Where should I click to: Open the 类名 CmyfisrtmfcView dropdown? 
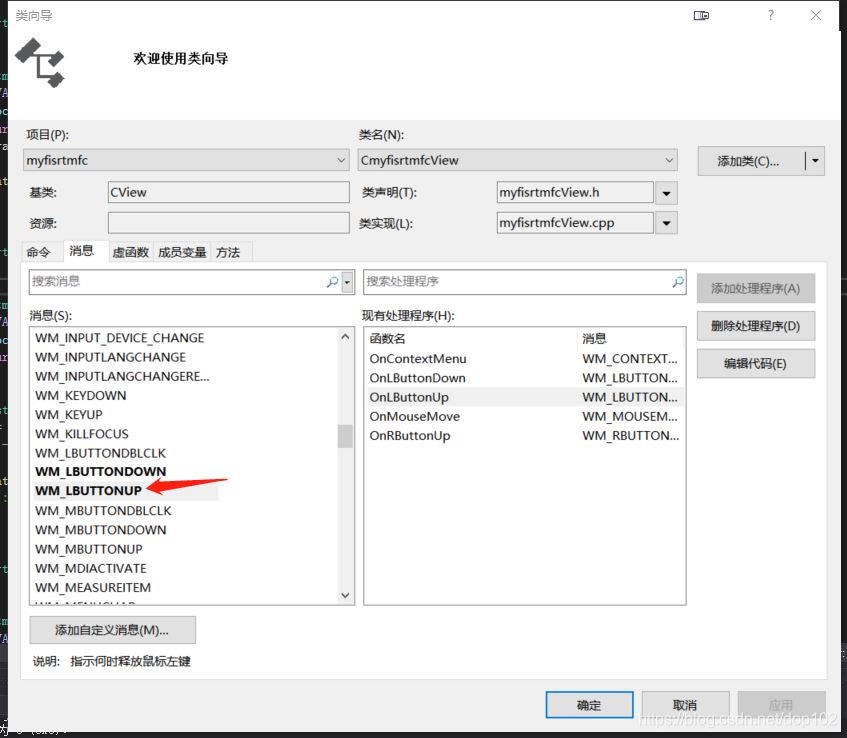(x=669, y=160)
